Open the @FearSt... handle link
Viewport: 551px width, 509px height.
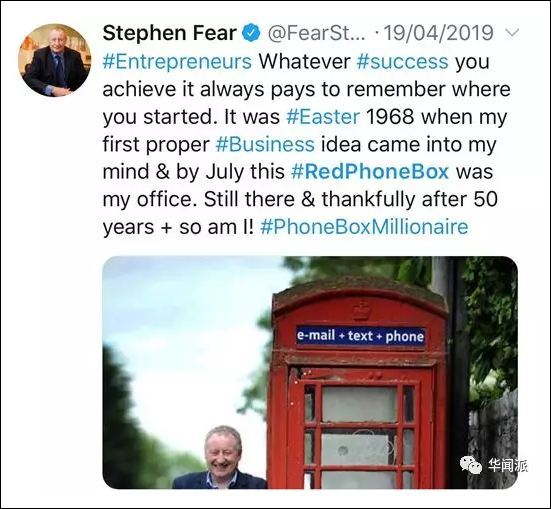(317, 33)
